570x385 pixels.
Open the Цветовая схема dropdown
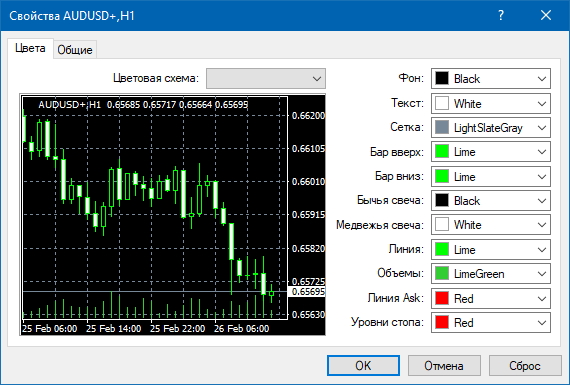[x=266, y=79]
